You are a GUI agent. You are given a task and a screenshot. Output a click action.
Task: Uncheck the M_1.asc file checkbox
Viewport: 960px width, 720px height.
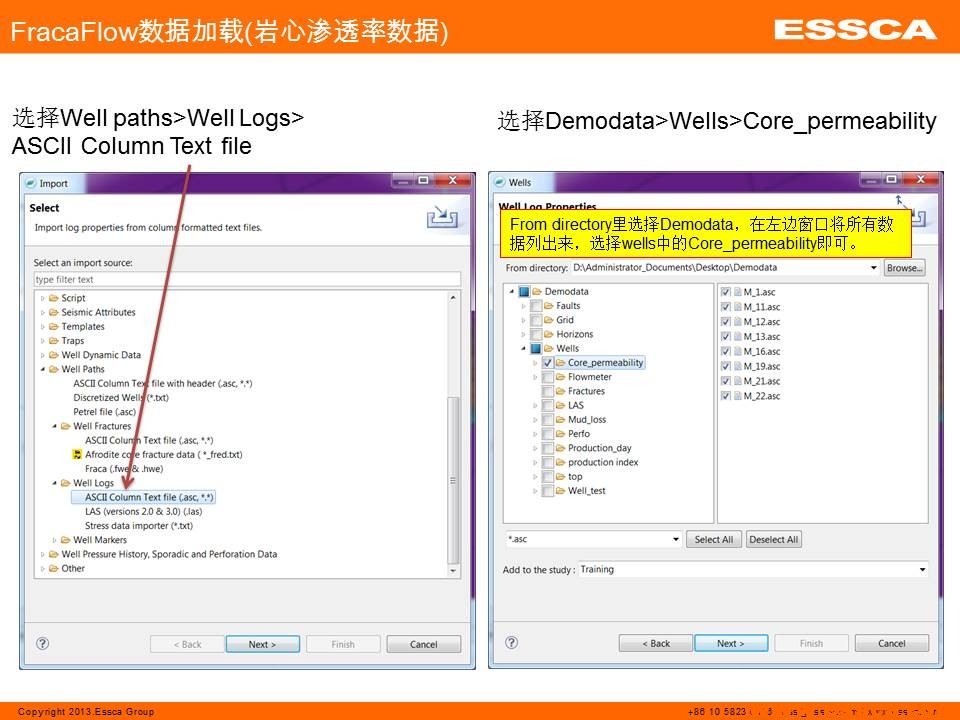click(725, 292)
